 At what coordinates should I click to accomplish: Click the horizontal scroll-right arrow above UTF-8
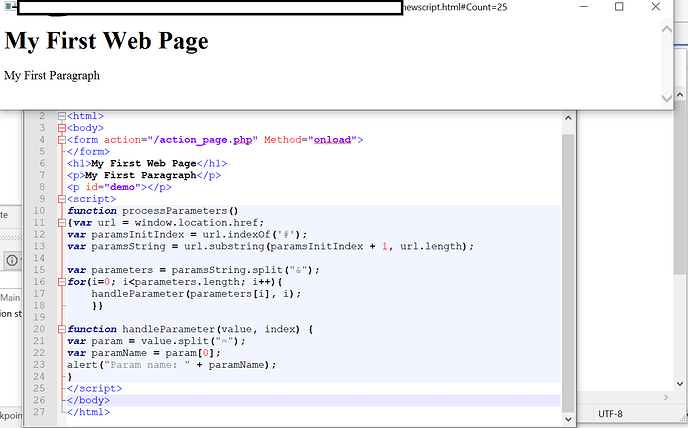point(666,397)
